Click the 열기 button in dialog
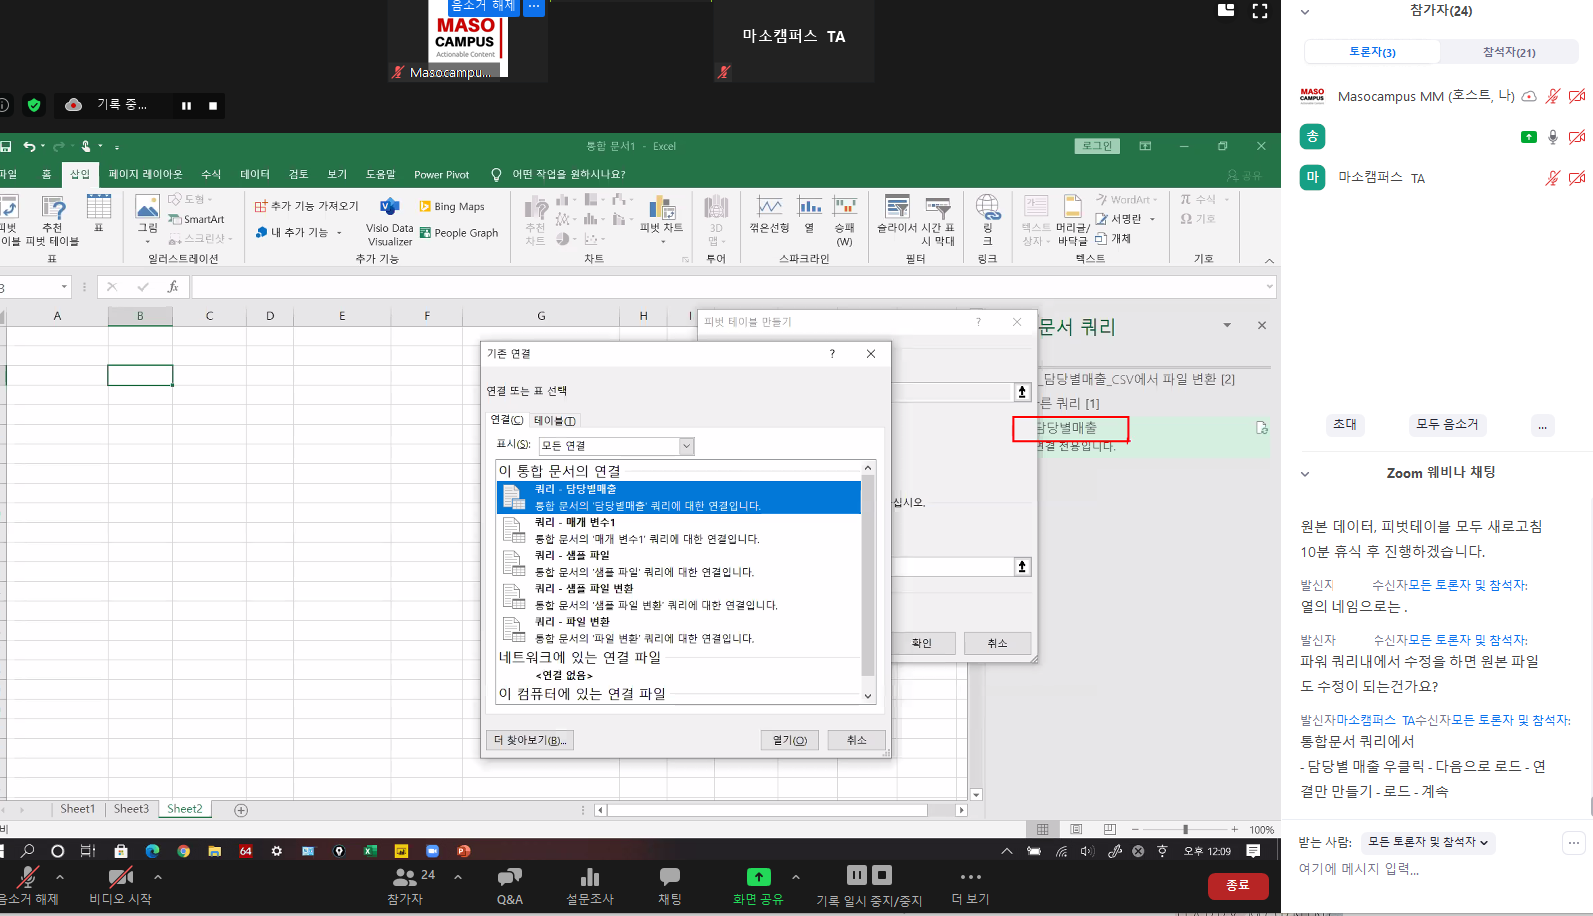Image resolution: width=1593 pixels, height=916 pixels. (789, 740)
